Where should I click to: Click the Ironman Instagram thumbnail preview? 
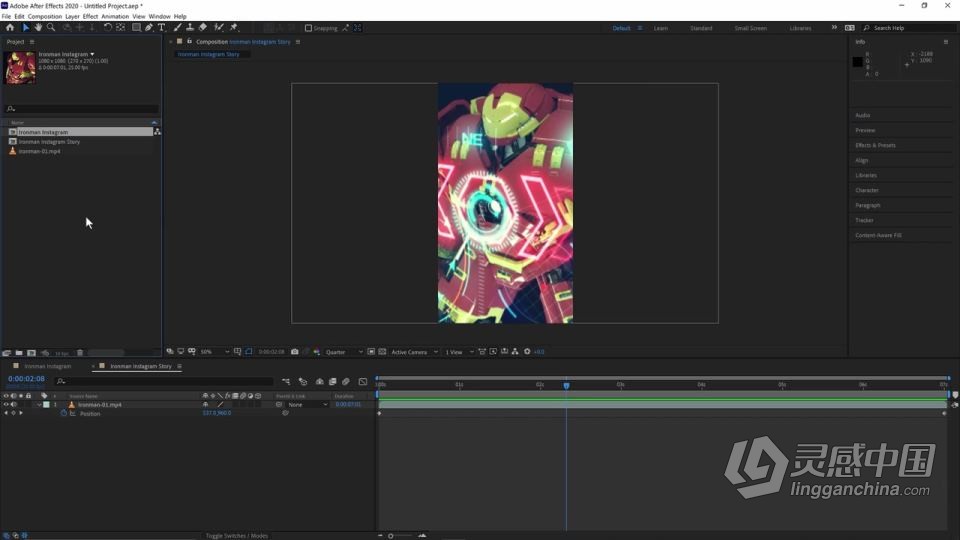20,67
